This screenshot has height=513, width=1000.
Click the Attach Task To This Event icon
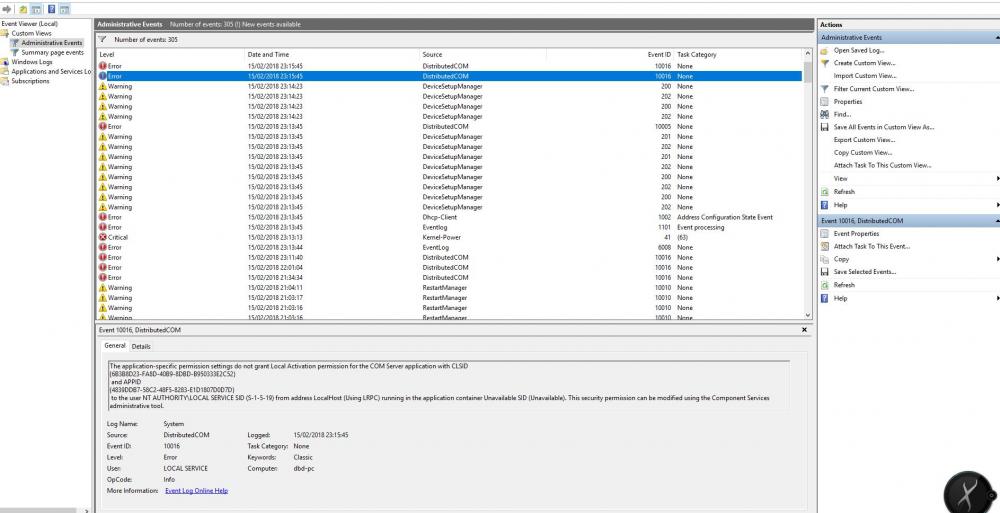(x=824, y=246)
